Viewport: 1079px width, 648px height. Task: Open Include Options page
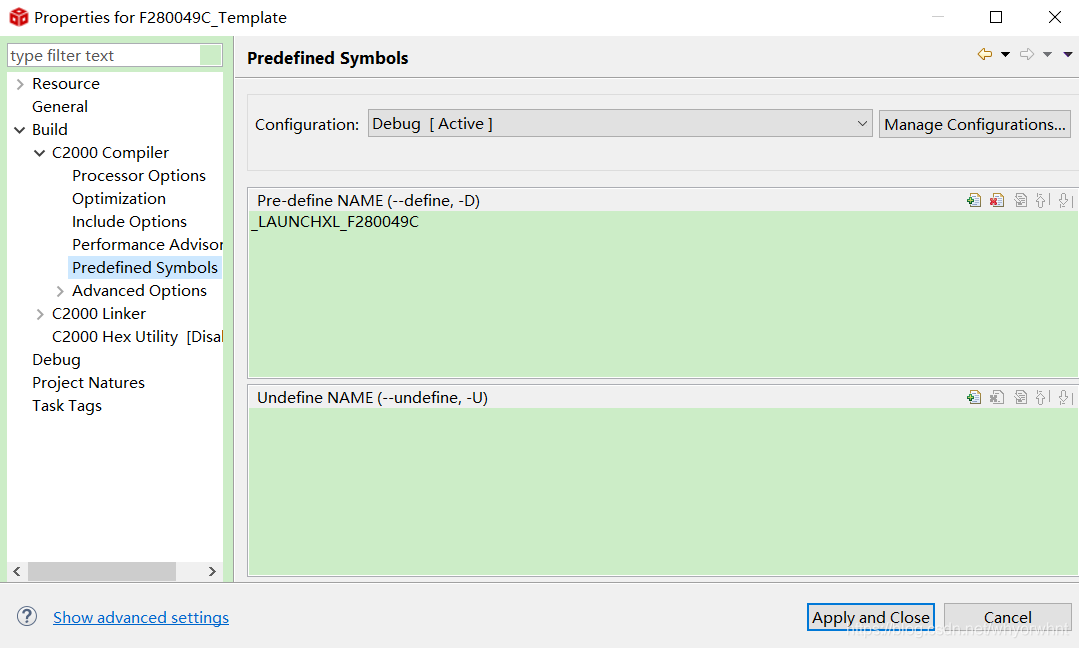pos(129,222)
